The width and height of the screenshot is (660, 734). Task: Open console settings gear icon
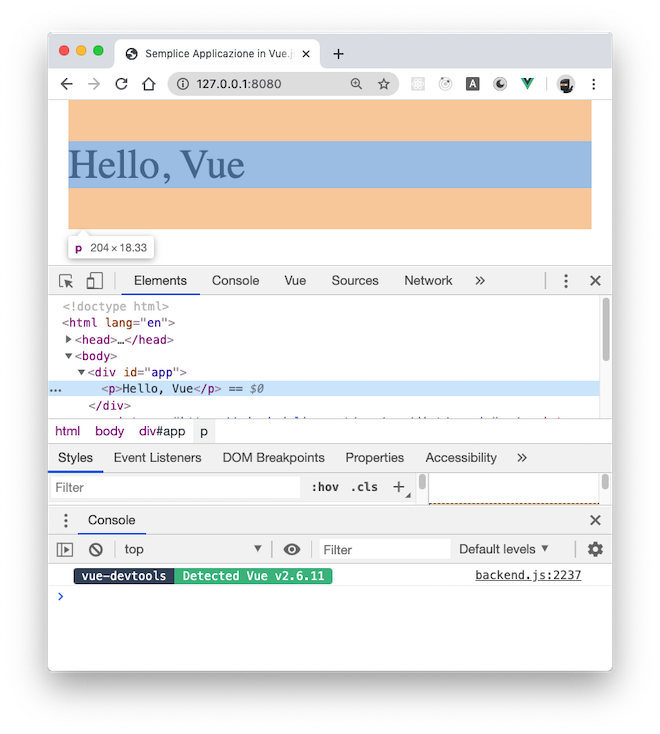point(595,549)
